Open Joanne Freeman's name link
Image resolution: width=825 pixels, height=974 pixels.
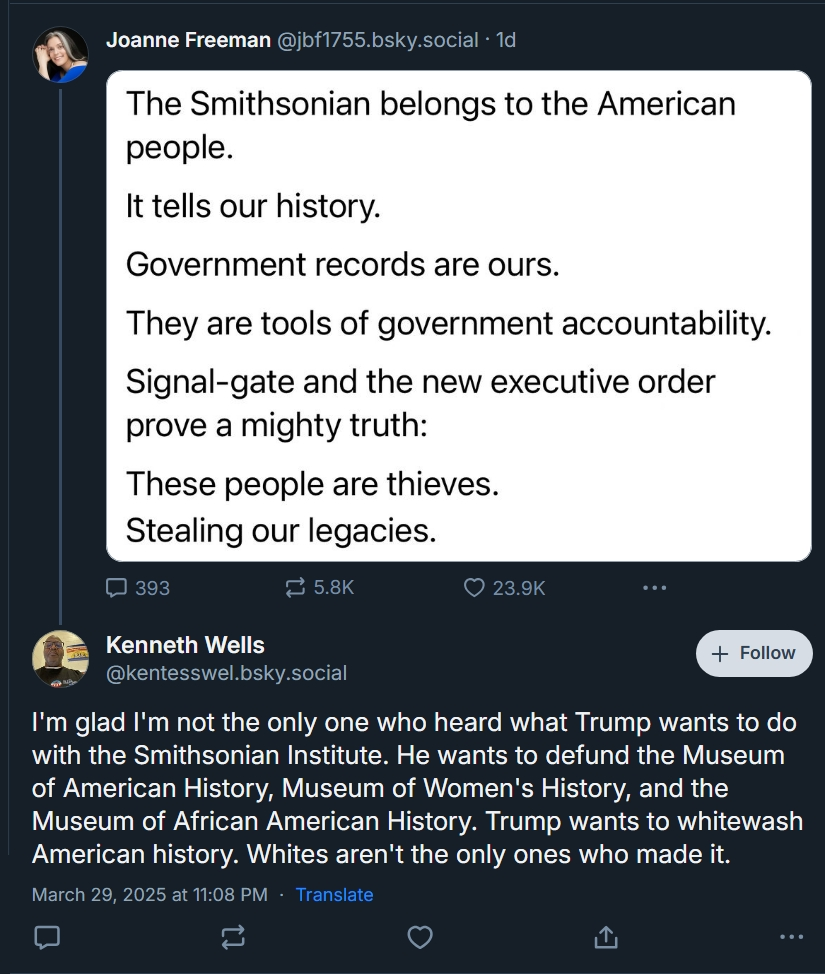(x=188, y=40)
